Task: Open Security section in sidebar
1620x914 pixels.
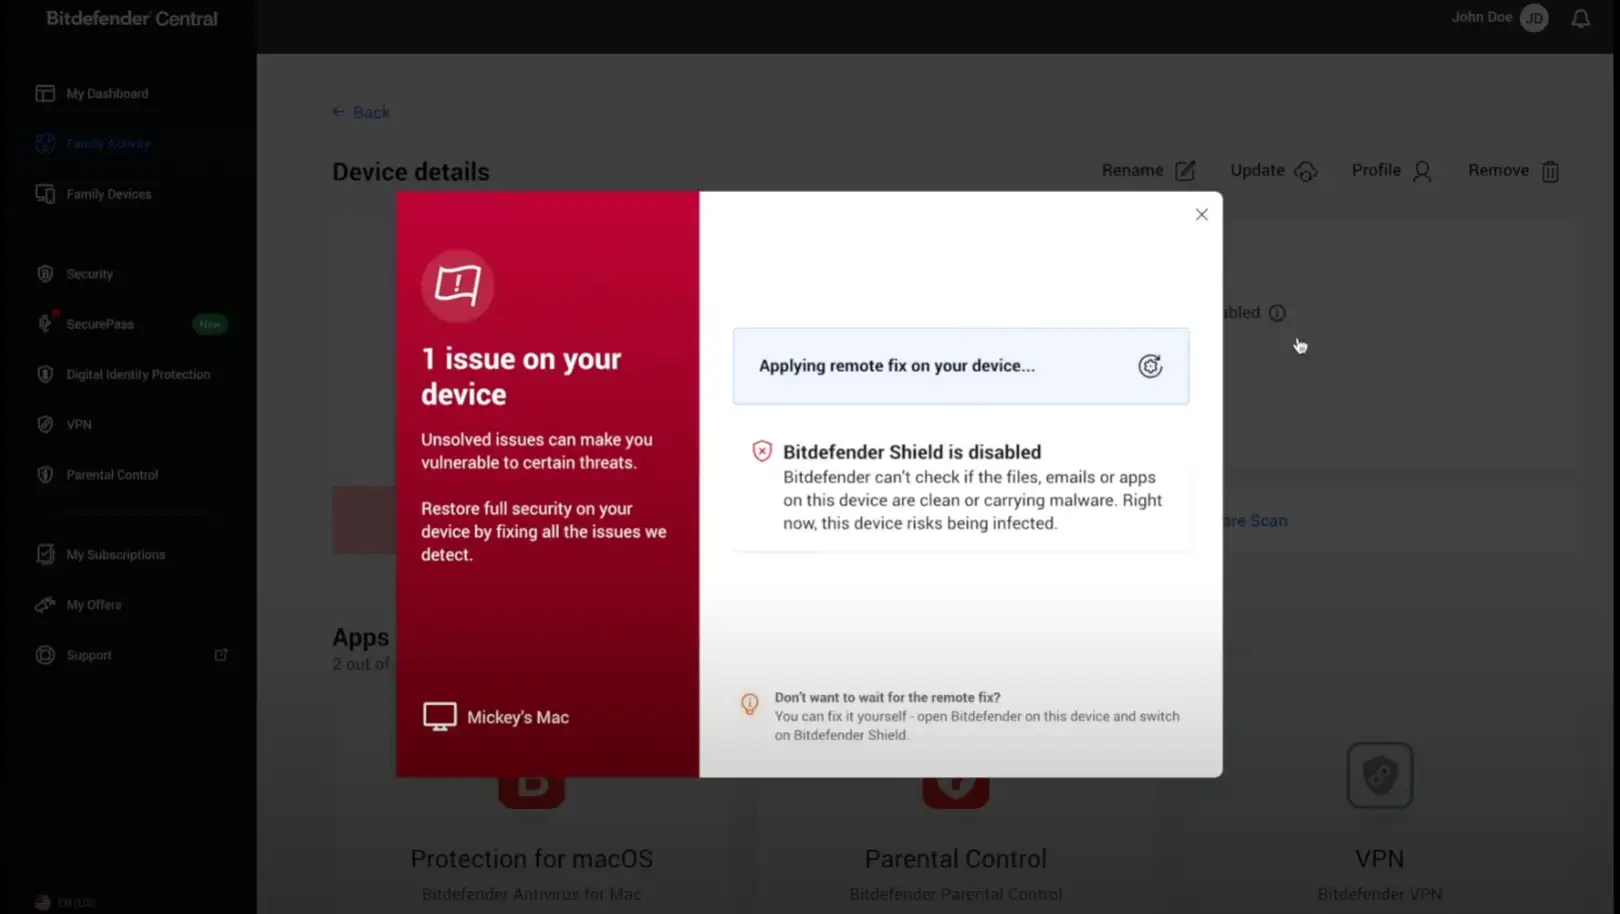Action: 89,274
